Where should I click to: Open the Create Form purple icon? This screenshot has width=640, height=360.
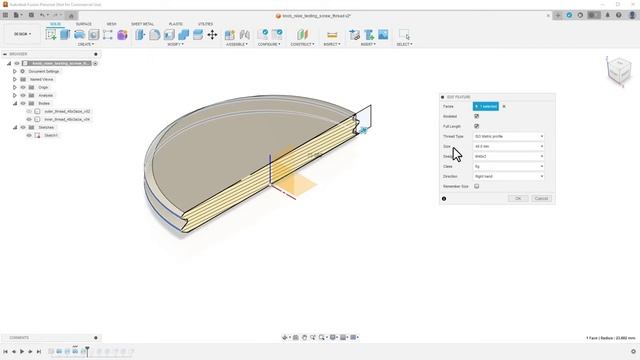click(122, 35)
